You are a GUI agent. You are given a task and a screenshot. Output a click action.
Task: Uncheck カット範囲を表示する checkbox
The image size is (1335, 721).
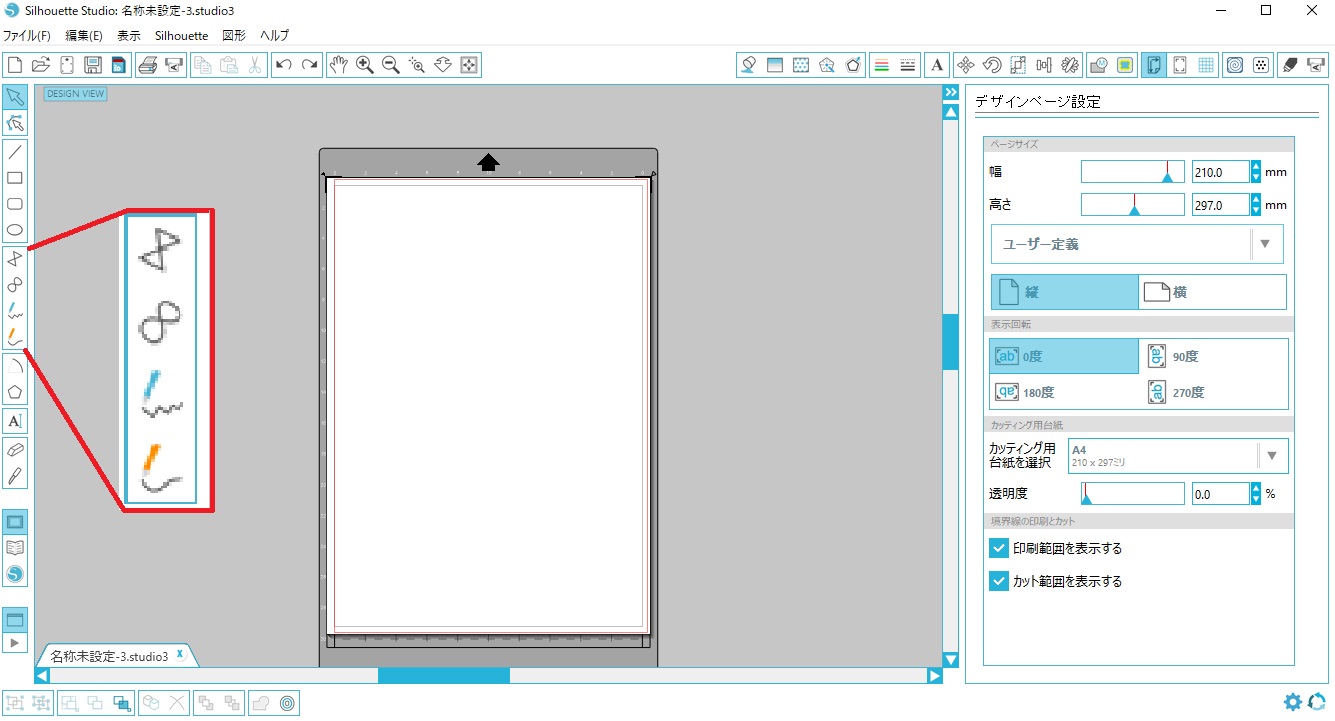coord(998,581)
